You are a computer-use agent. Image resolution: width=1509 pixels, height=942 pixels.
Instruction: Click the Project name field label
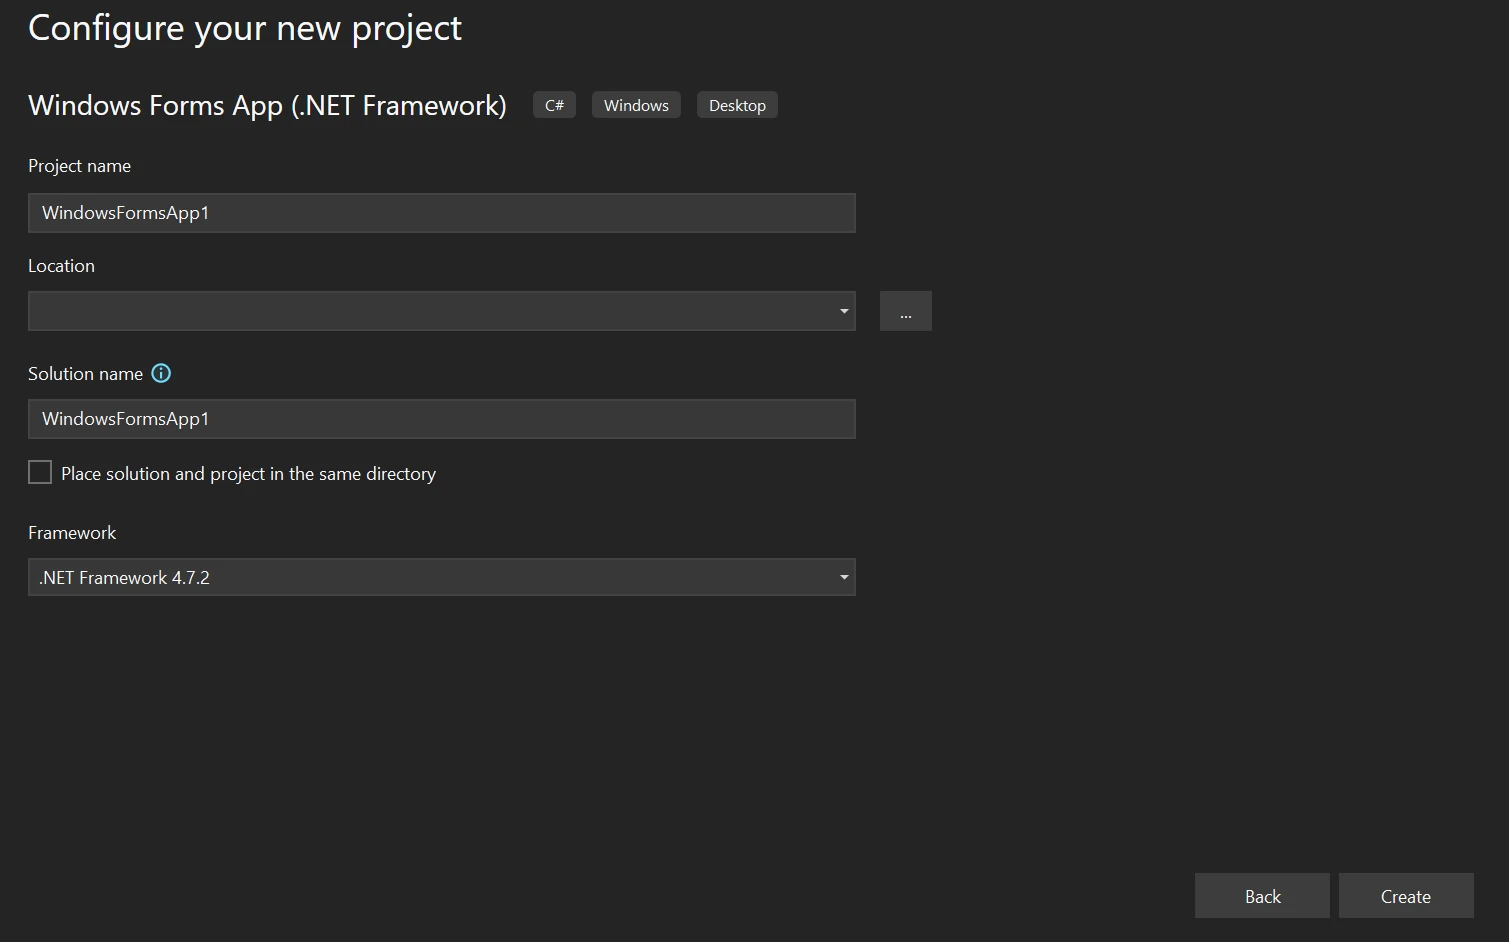click(79, 166)
